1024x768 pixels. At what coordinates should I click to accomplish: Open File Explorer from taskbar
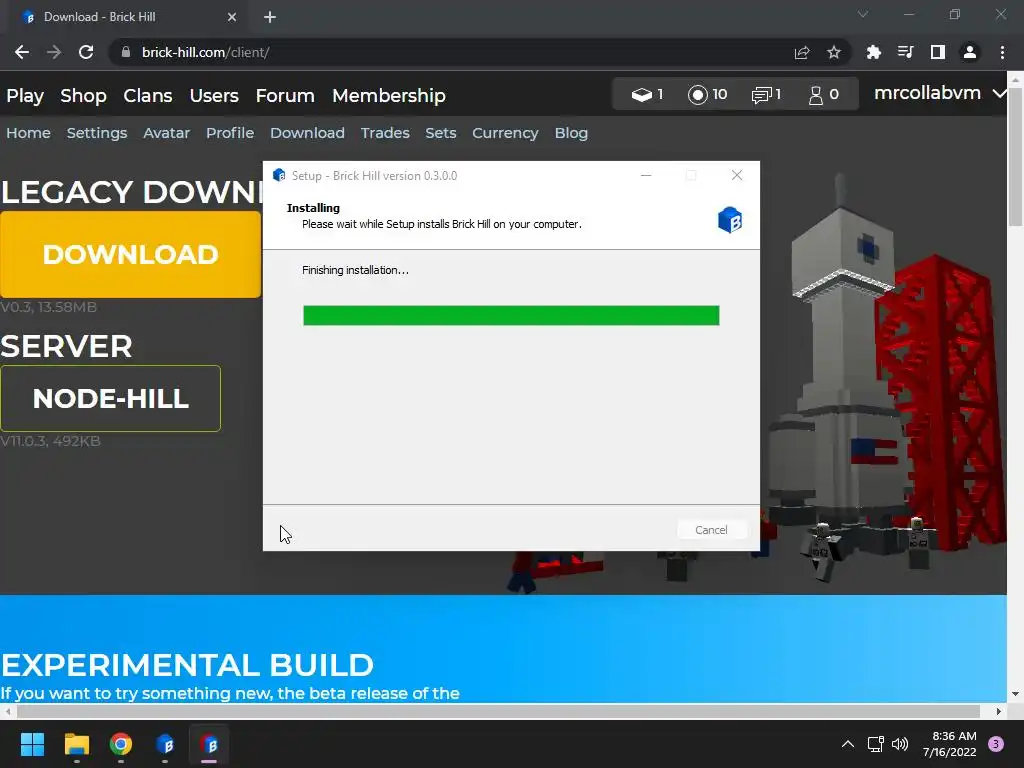tap(76, 744)
